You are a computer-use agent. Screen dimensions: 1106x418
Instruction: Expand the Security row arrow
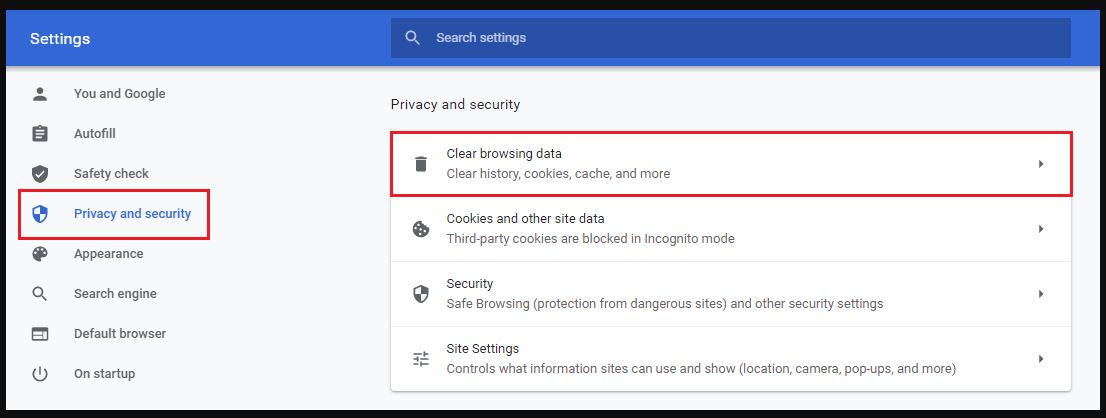click(1041, 294)
